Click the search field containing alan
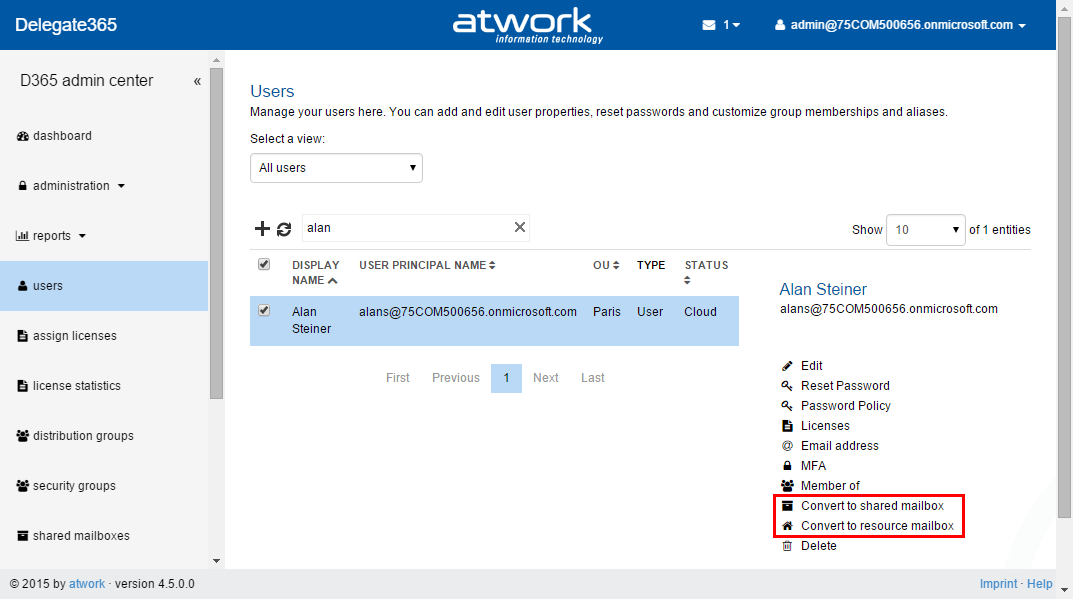The width and height of the screenshot is (1073, 599). (405, 228)
